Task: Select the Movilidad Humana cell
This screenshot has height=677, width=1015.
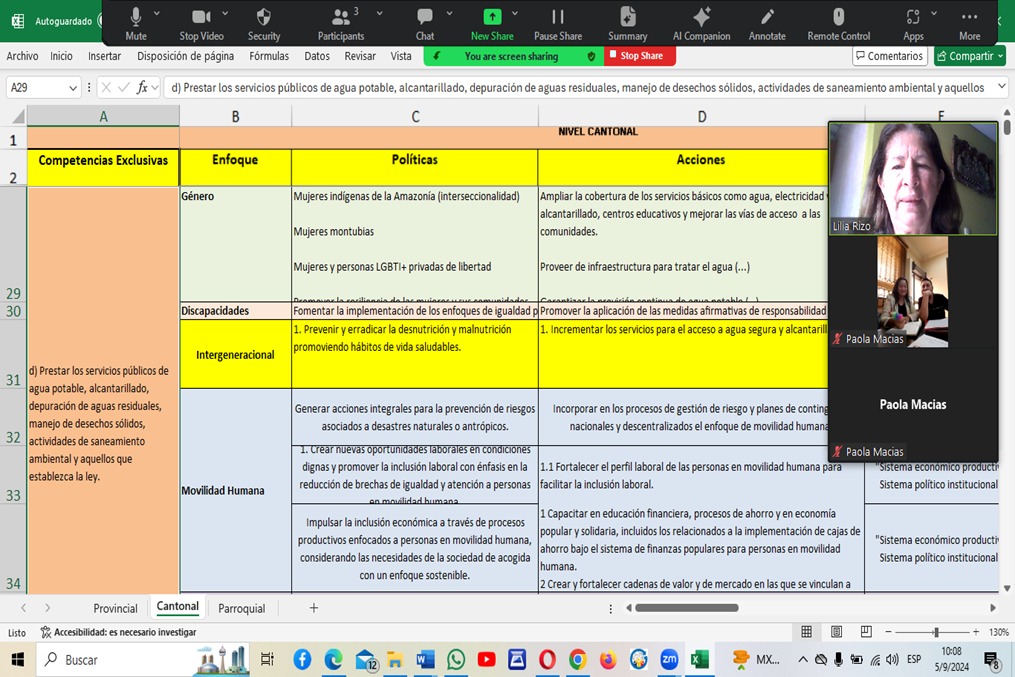Action: click(x=235, y=490)
